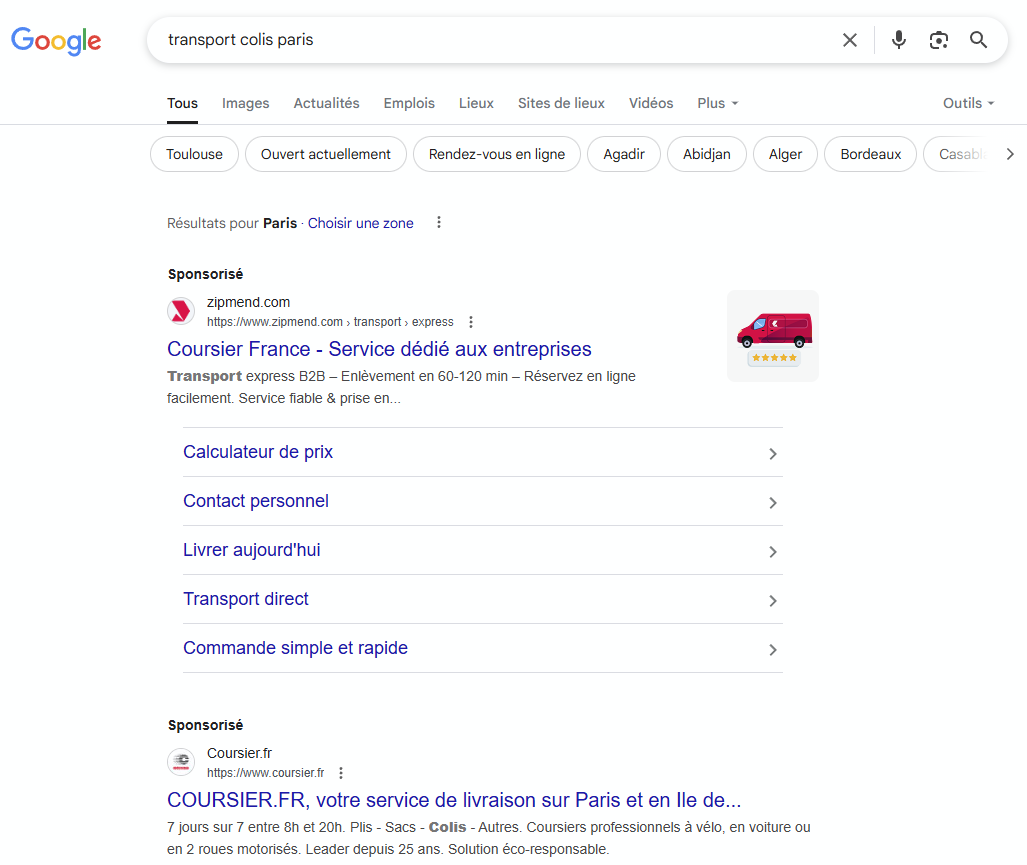The height and width of the screenshot is (865, 1027).
Task: Click the red van ad thumbnail
Action: point(773,336)
